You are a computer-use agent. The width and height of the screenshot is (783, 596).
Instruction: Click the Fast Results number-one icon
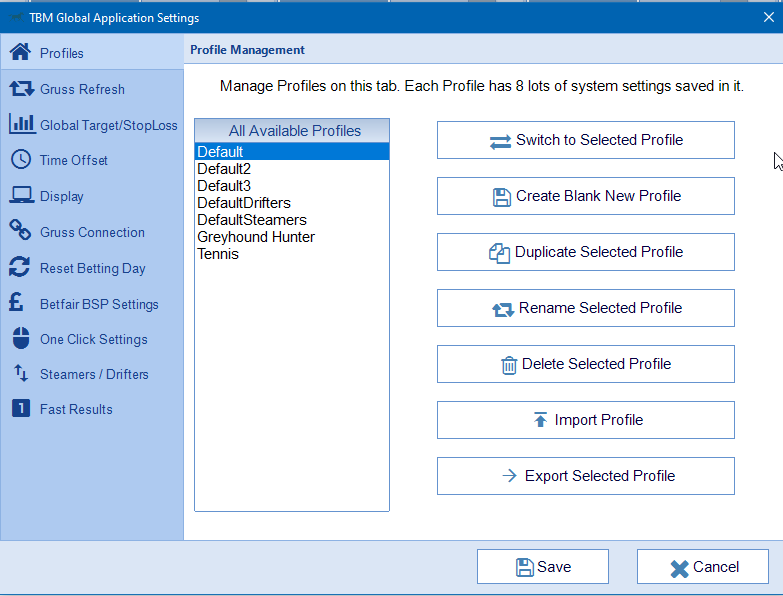pos(21,408)
